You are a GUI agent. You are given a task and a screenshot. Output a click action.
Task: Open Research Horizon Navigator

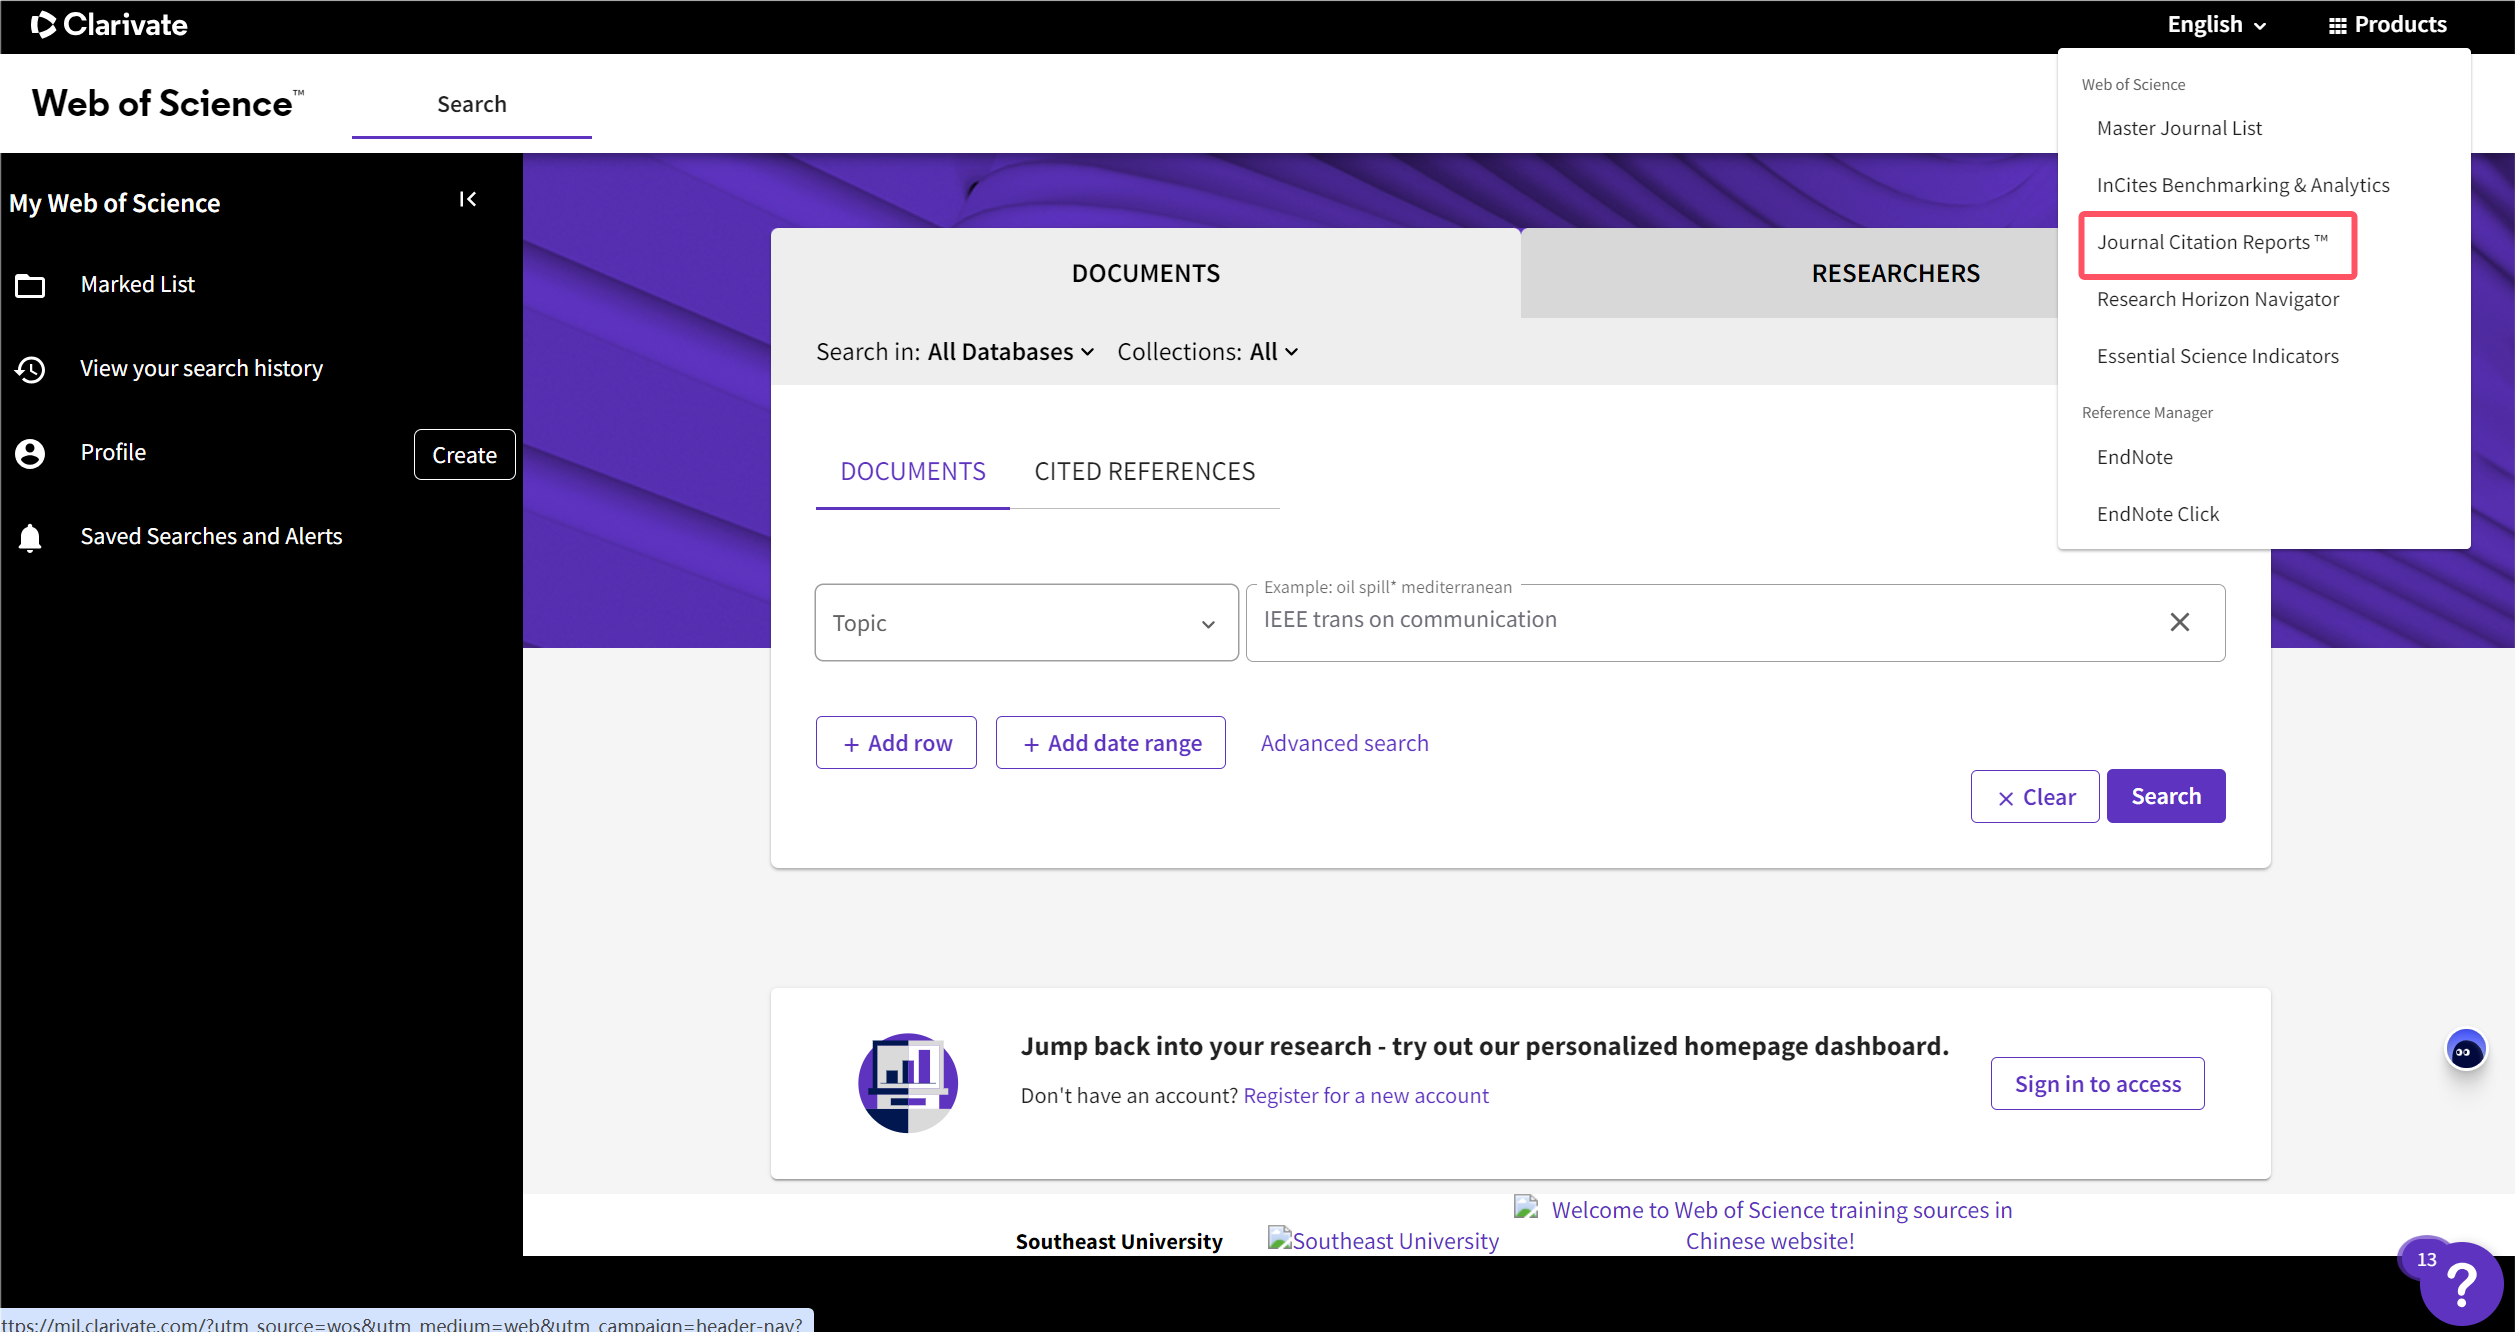coord(2217,299)
